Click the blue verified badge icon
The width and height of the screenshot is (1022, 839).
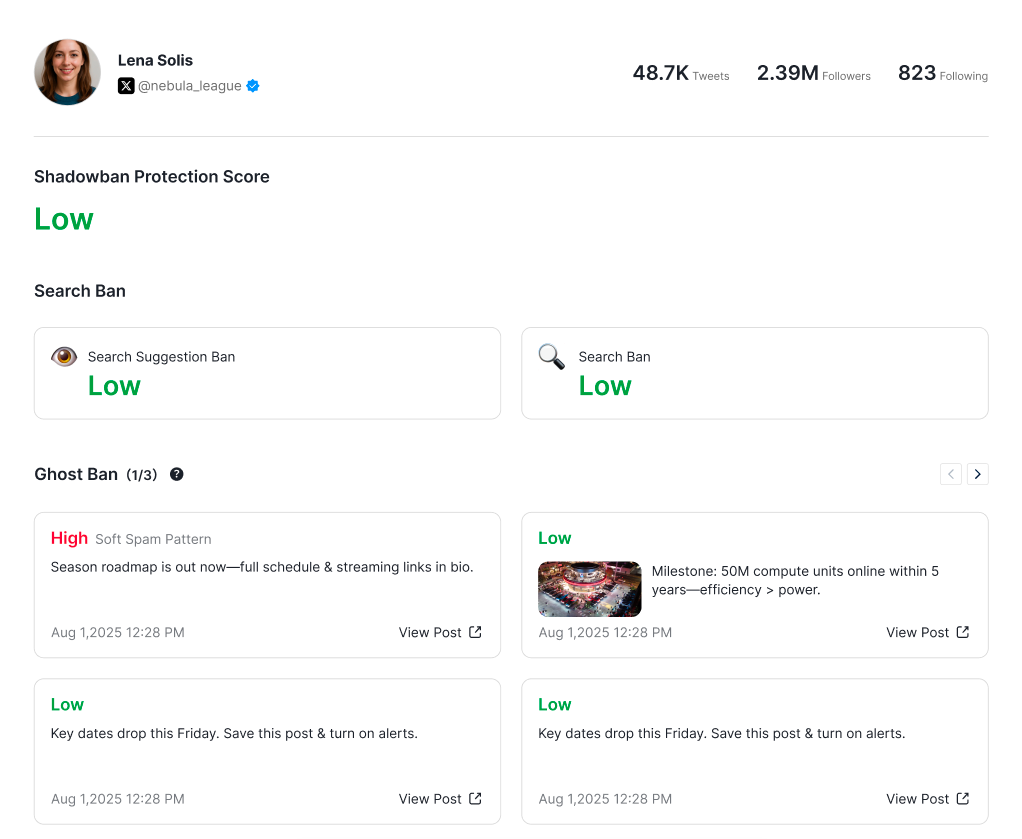click(253, 86)
